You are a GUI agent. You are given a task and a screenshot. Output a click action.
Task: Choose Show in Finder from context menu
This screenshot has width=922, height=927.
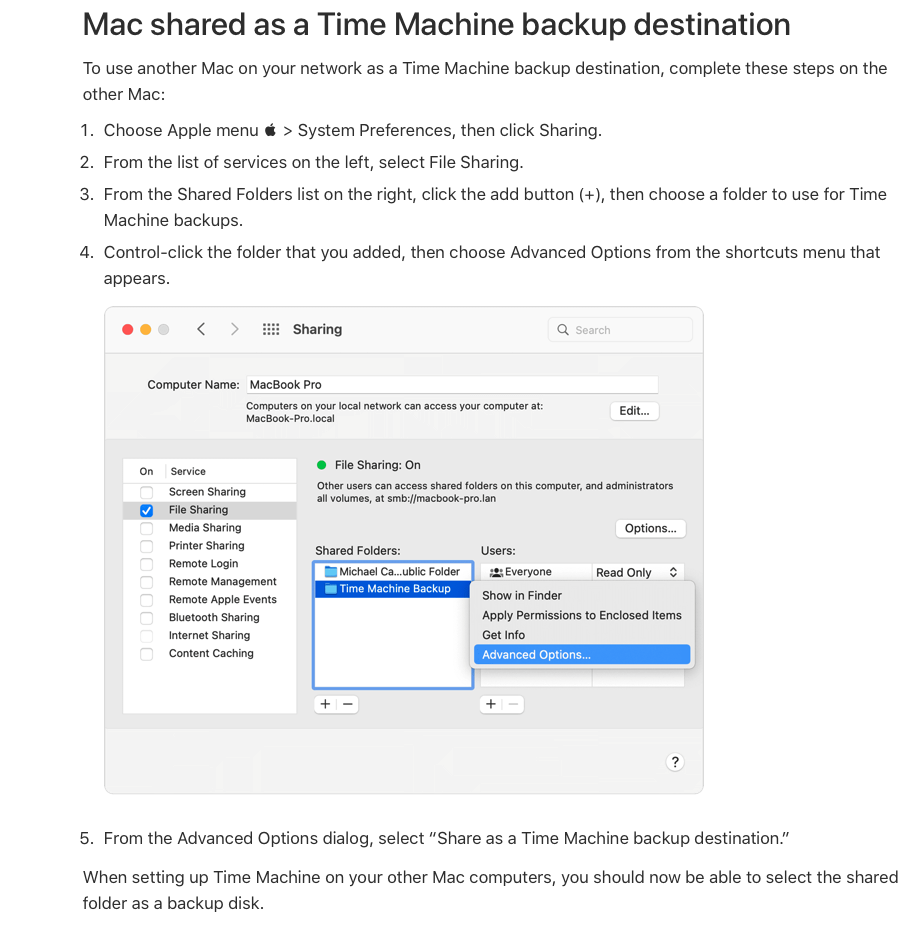[x=582, y=595]
